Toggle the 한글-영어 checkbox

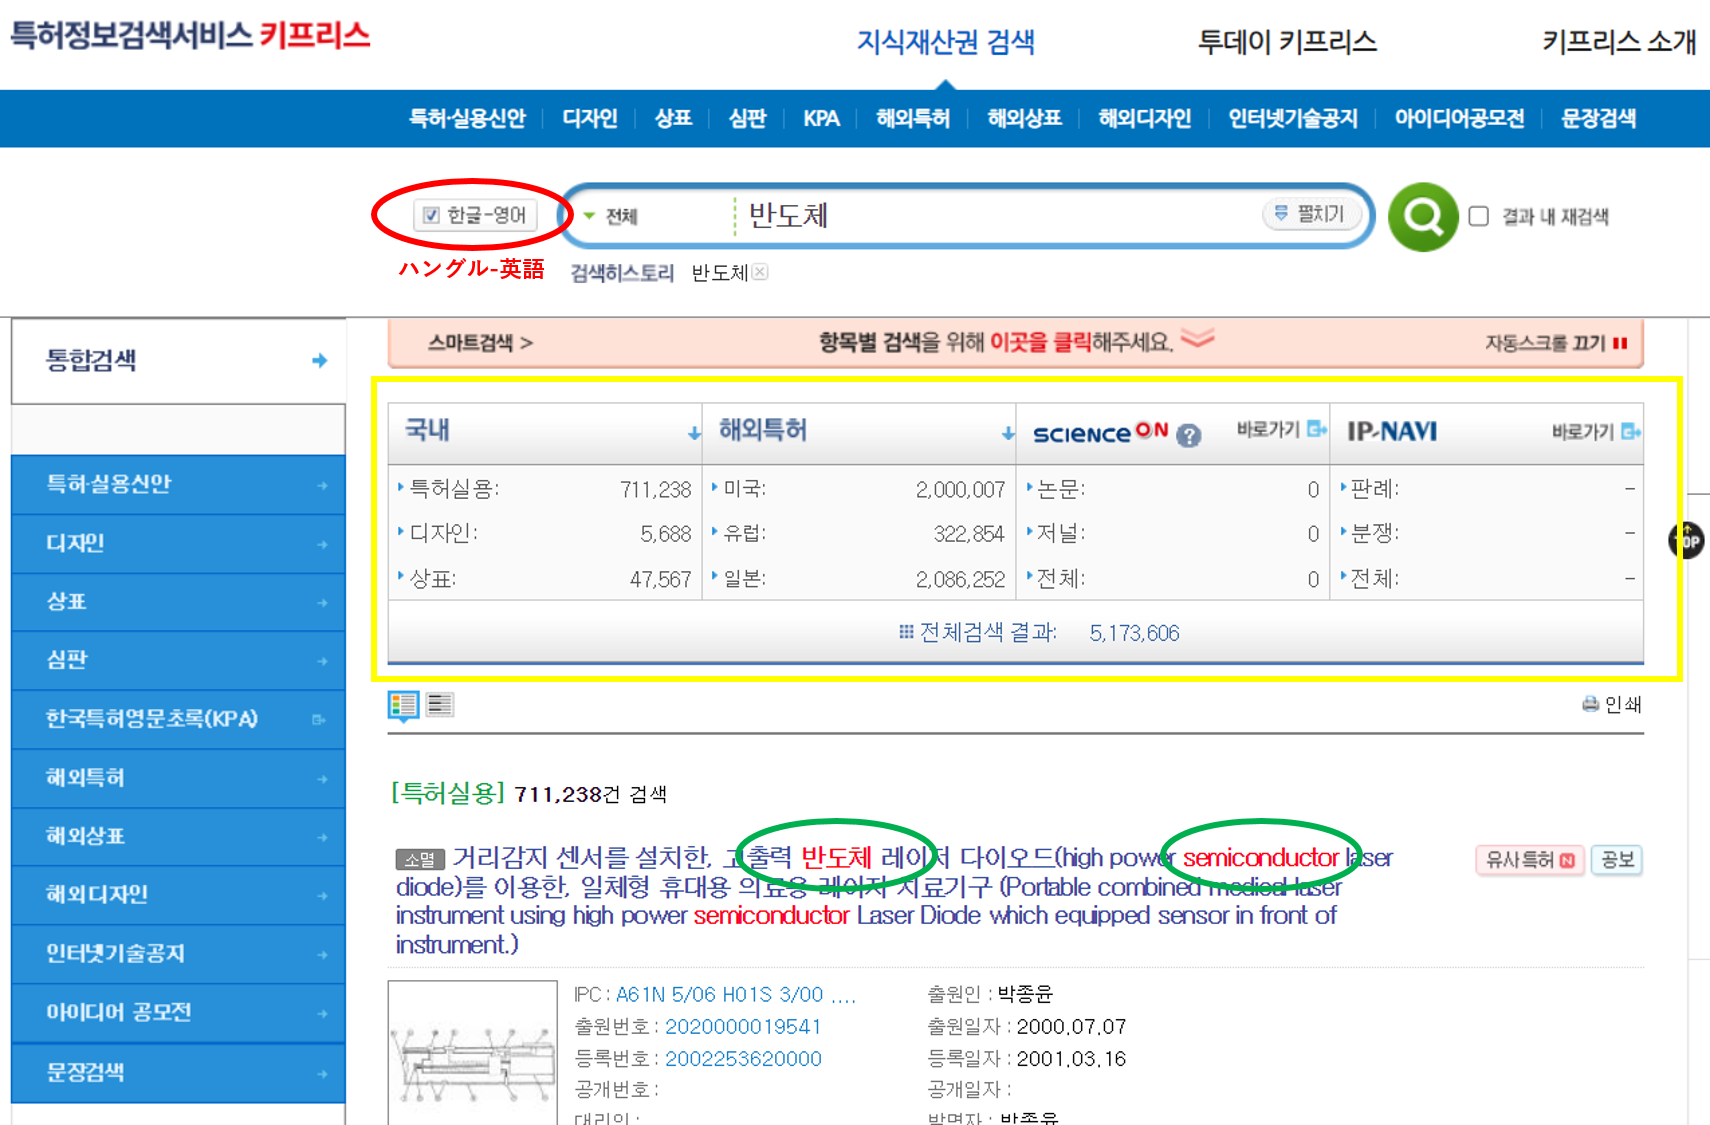click(x=431, y=215)
